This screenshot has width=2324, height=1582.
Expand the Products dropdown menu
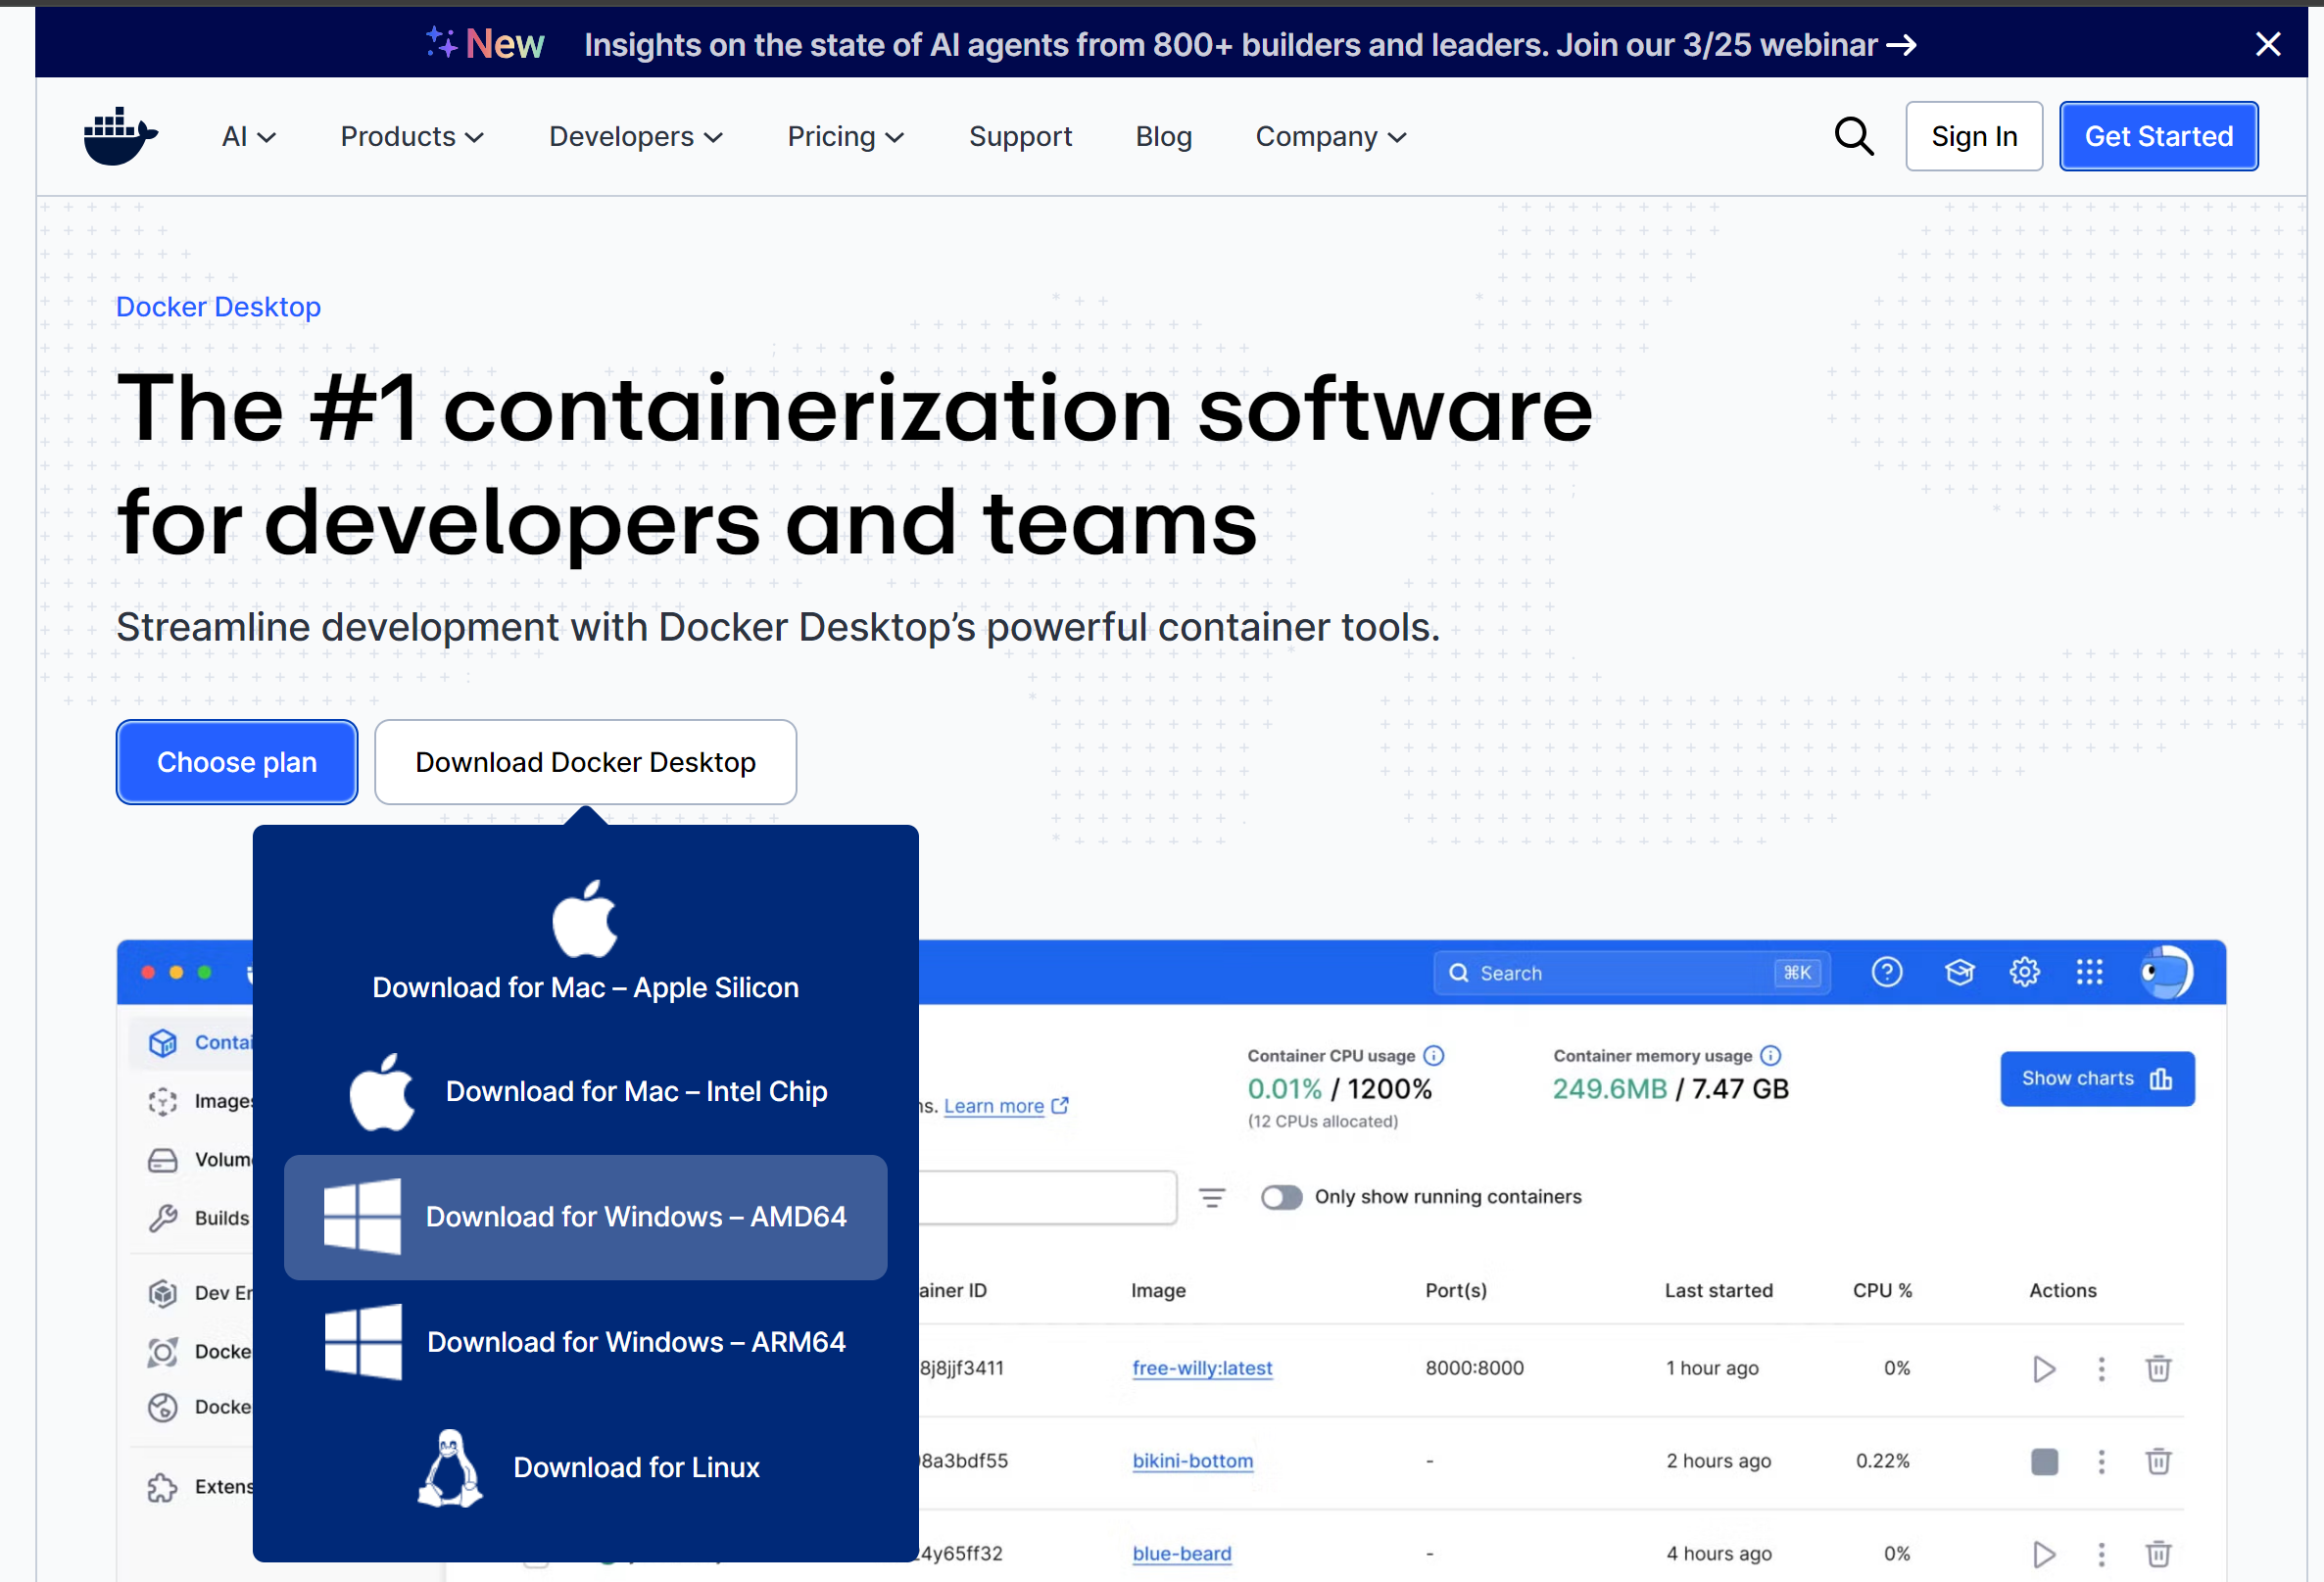pyautogui.click(x=412, y=136)
